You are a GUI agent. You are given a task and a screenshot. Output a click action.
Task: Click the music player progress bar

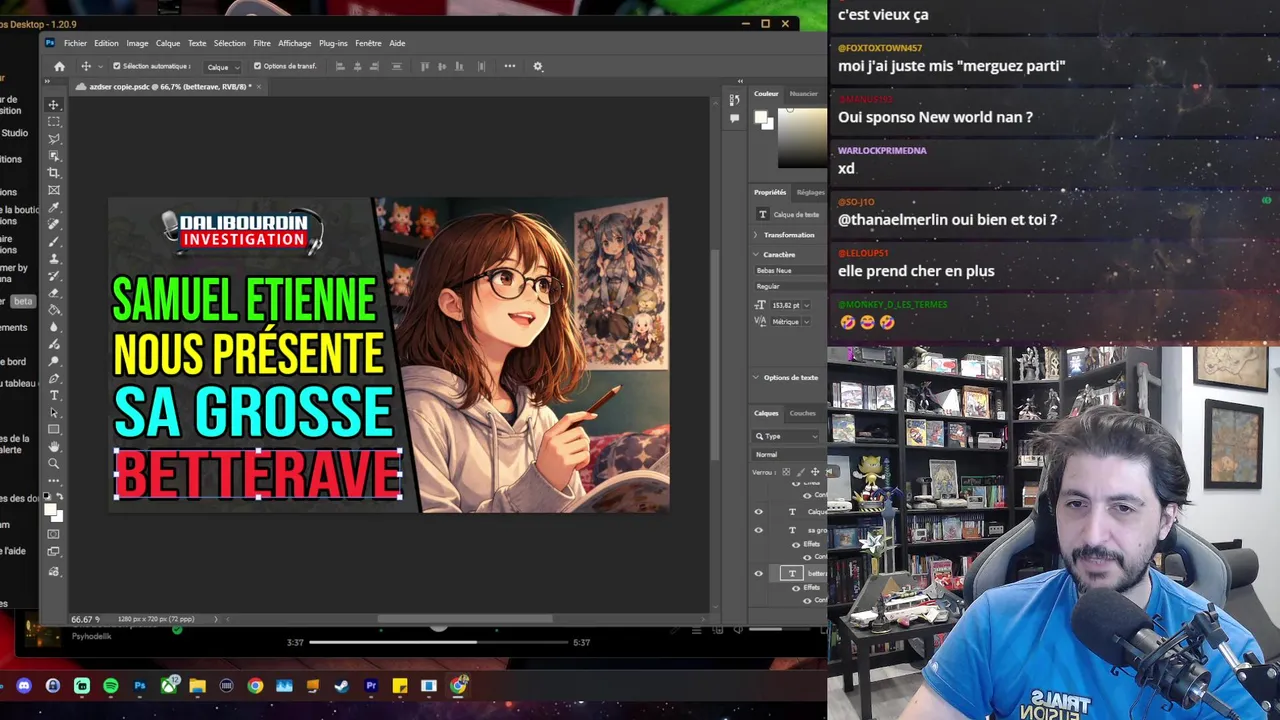439,642
